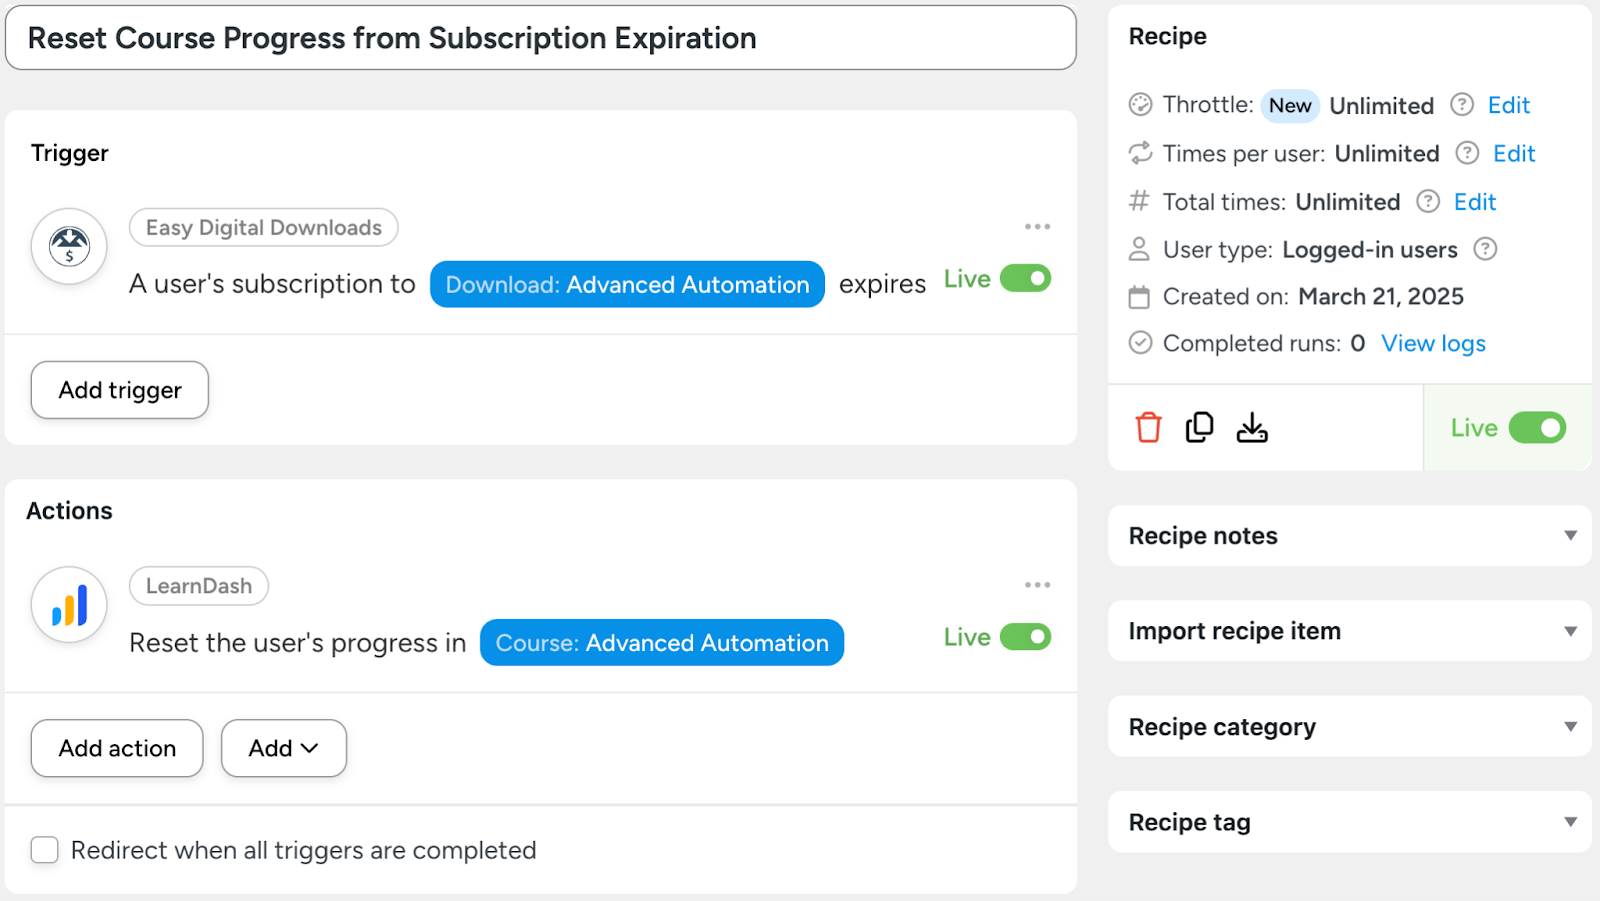Click the Add trigger button
1600x901 pixels.
pyautogui.click(x=120, y=390)
